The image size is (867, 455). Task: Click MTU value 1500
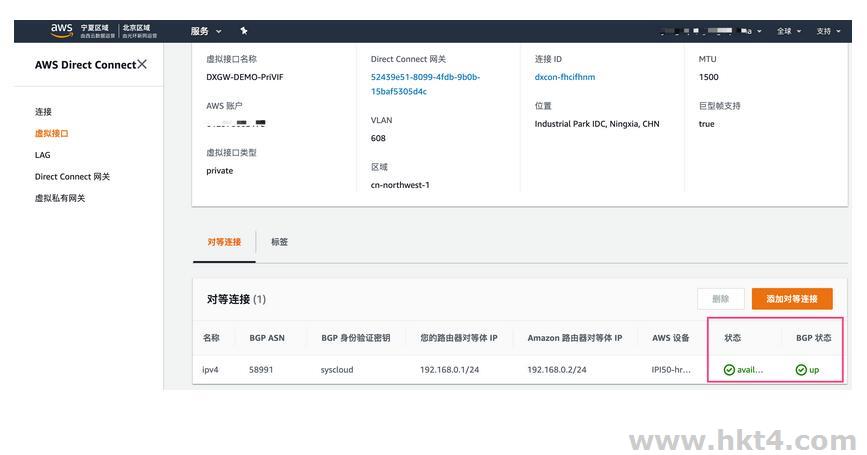[x=709, y=77]
